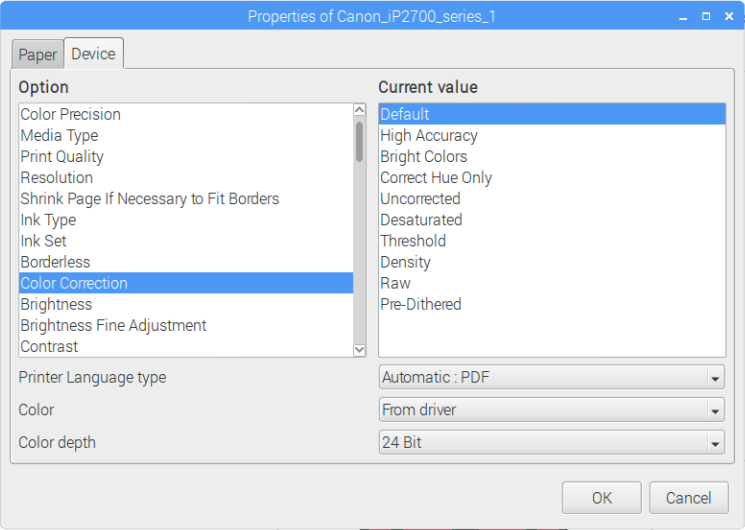Select Contrast option
Viewport: 745px width, 530px height.
[x=186, y=347]
